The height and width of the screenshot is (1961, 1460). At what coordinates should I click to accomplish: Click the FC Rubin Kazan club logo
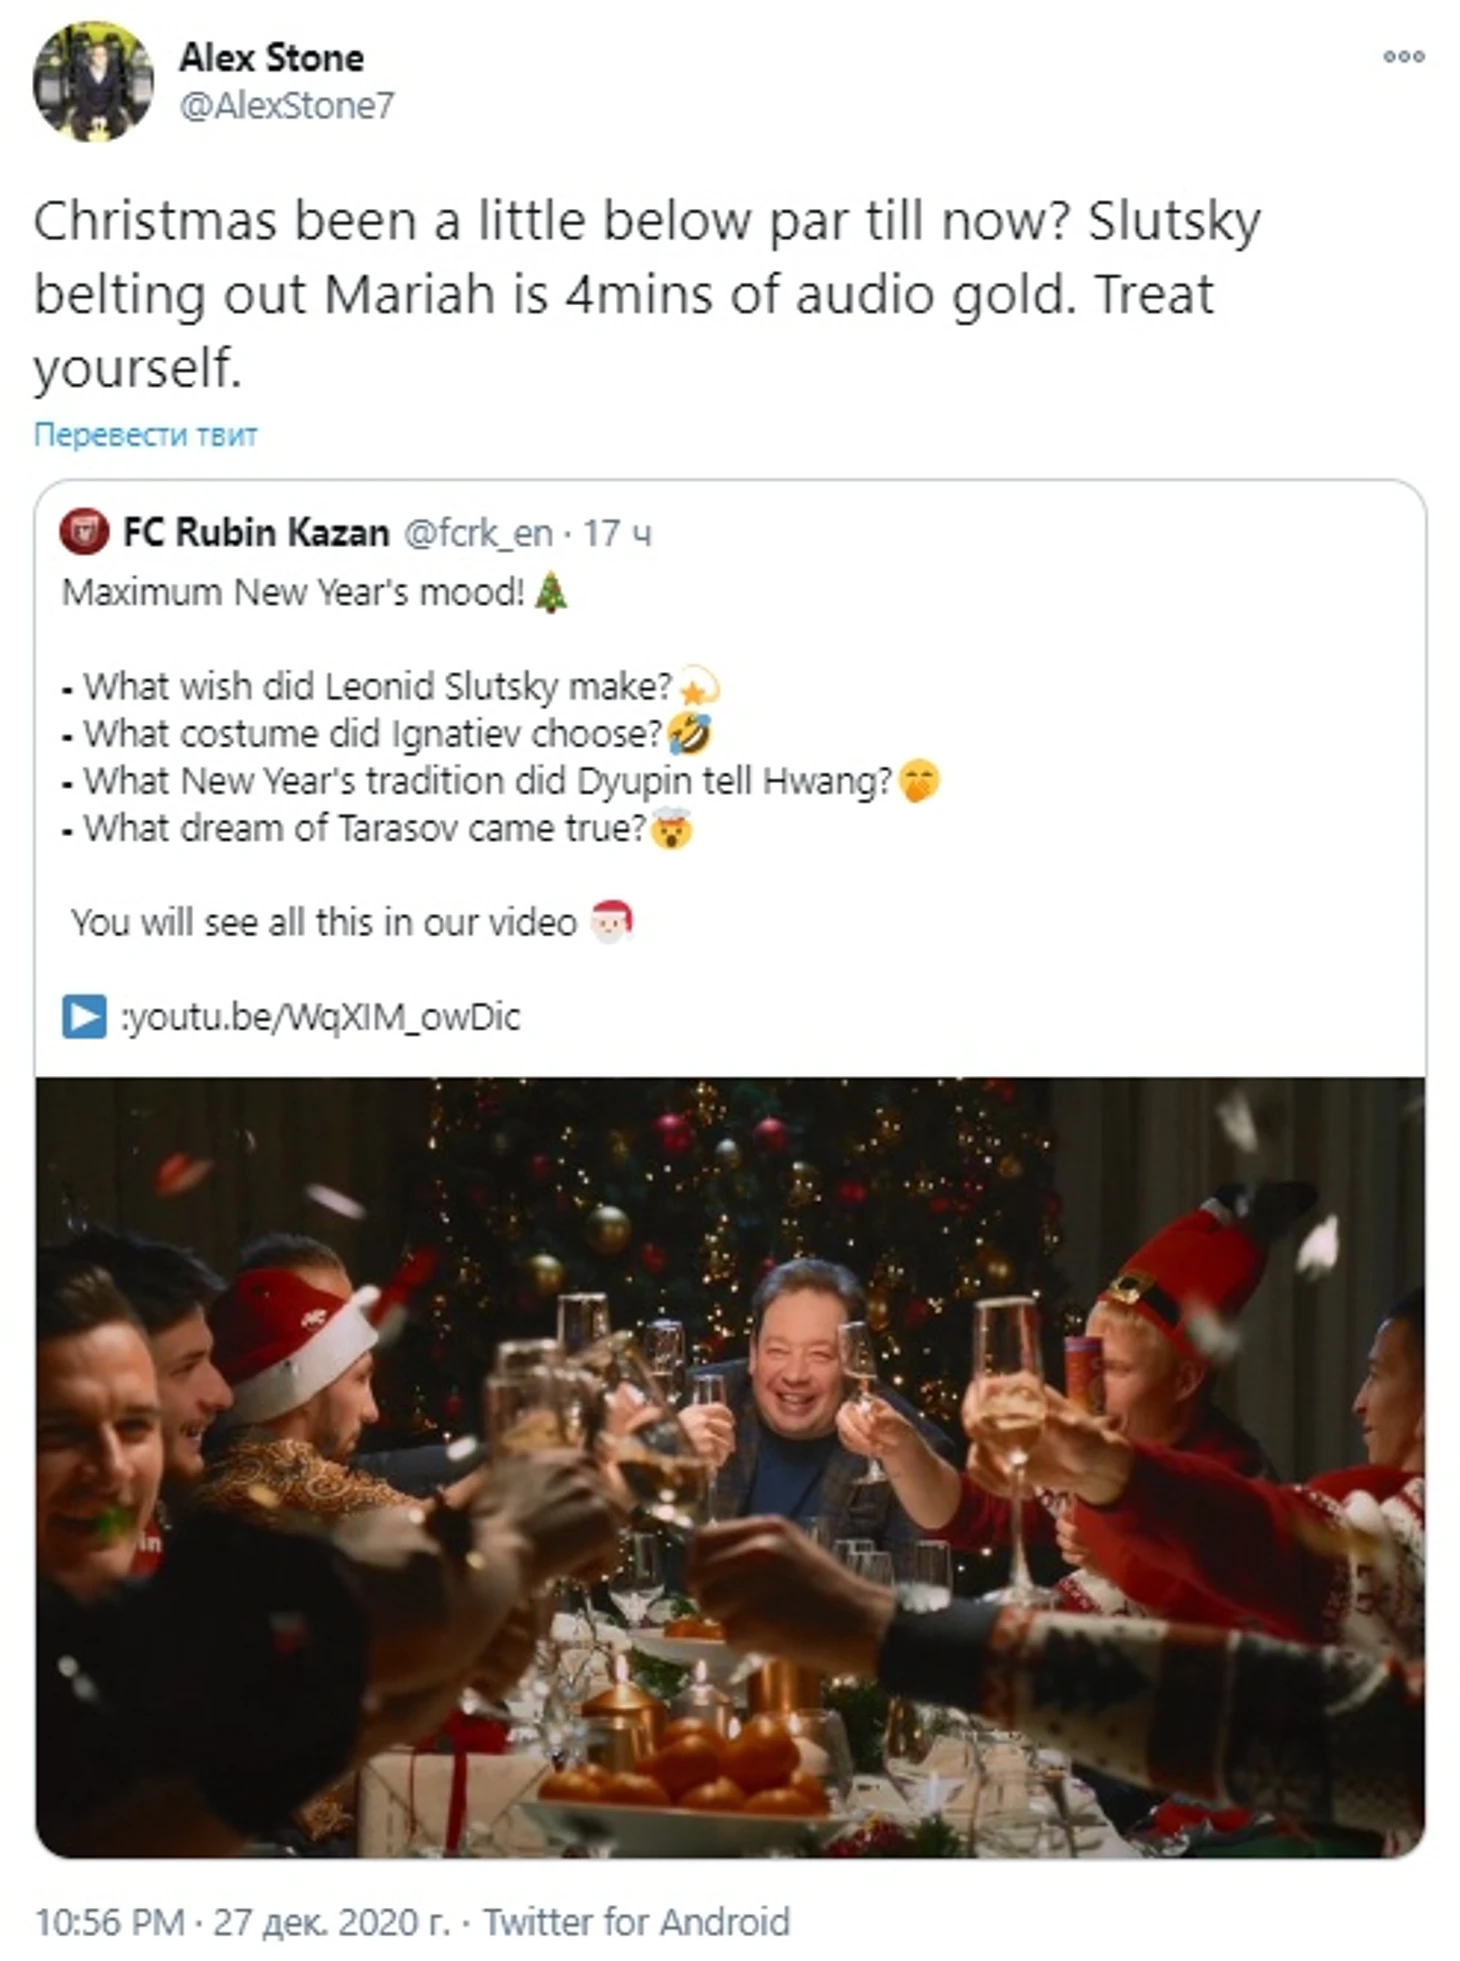coord(84,532)
